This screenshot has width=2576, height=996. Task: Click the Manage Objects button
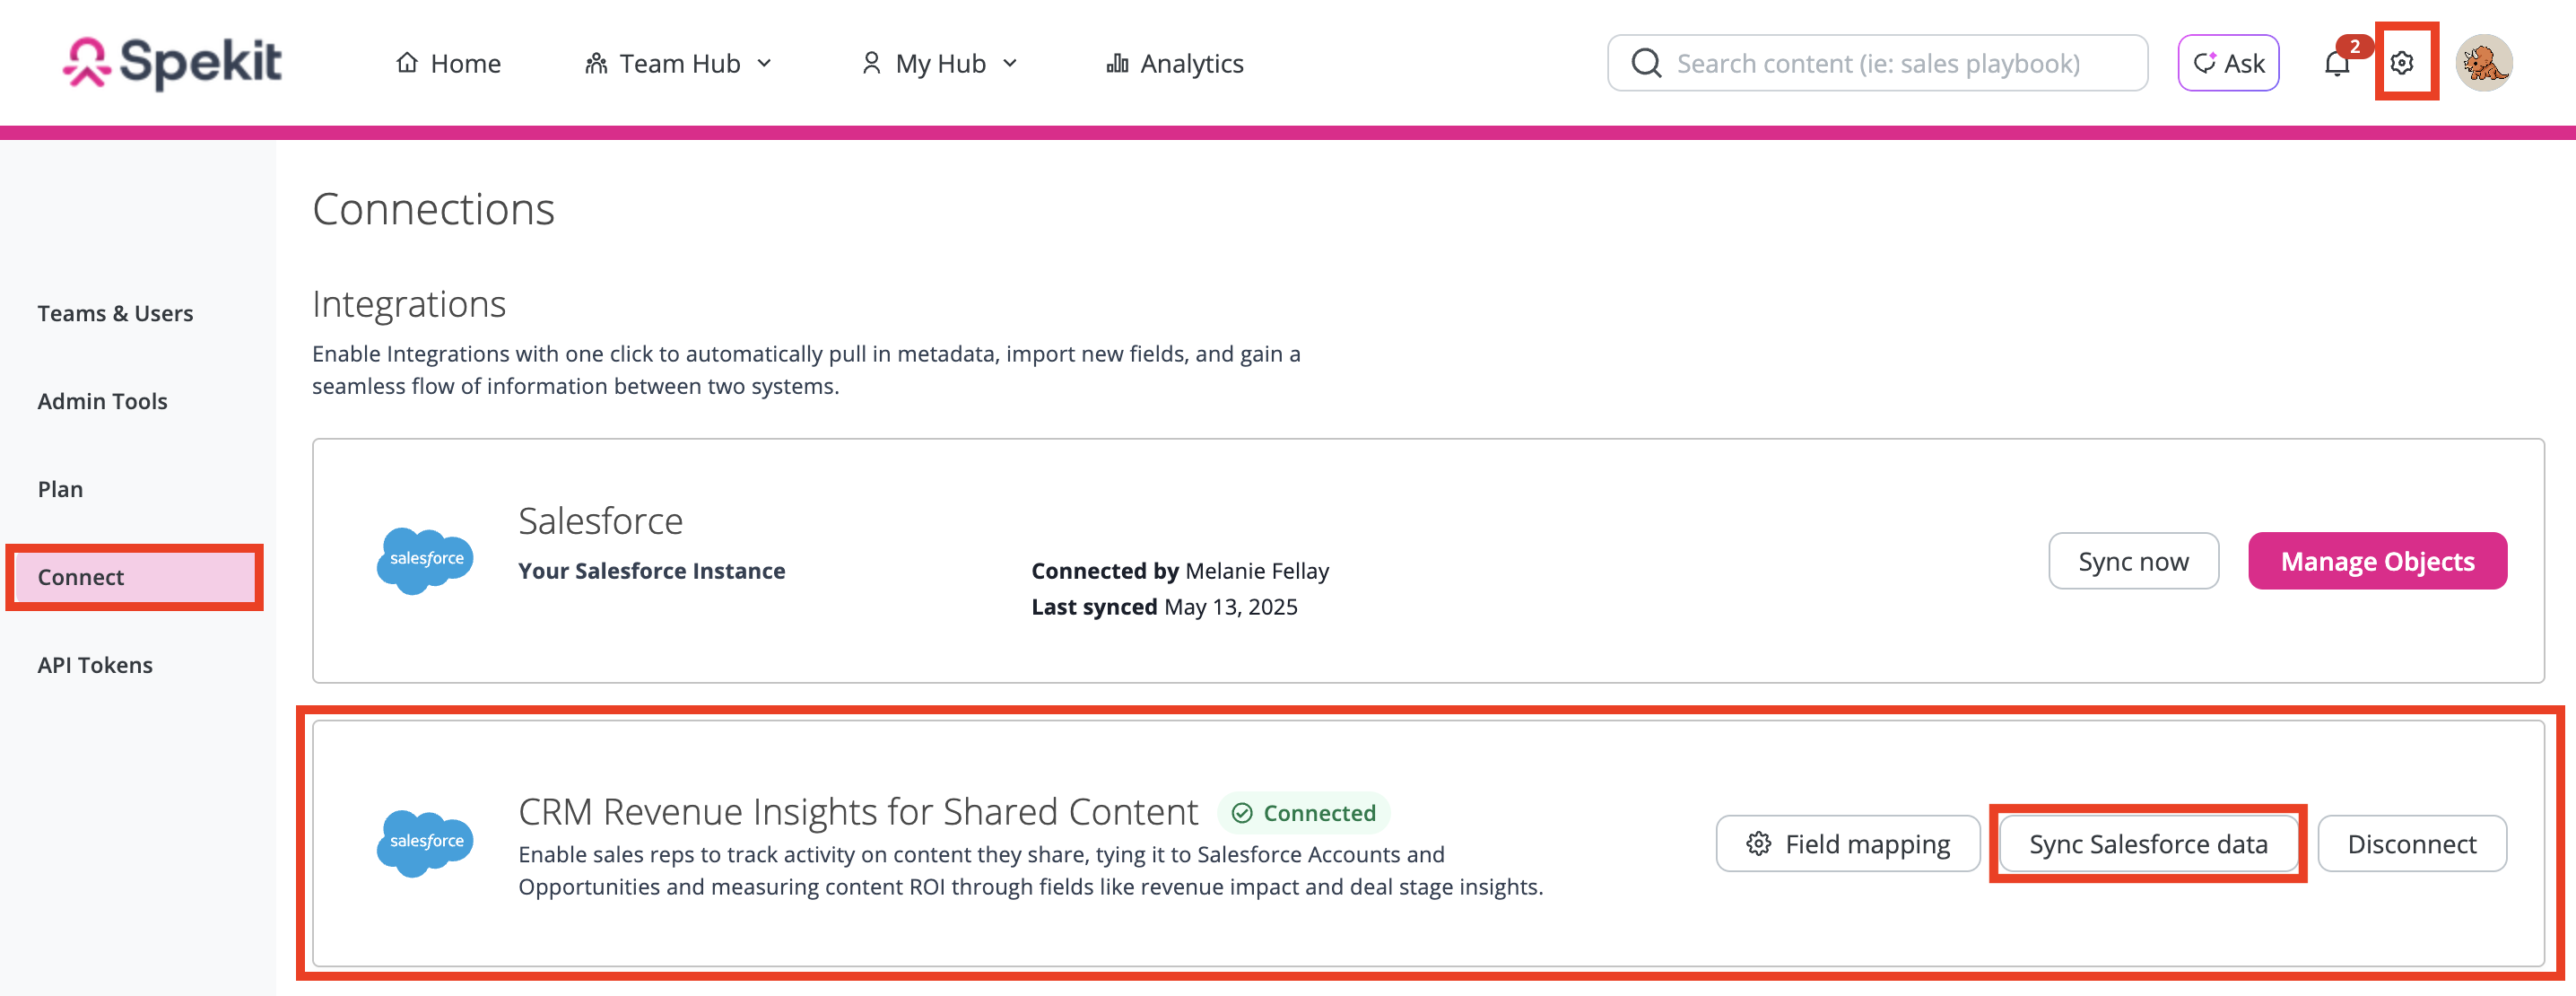pos(2377,561)
